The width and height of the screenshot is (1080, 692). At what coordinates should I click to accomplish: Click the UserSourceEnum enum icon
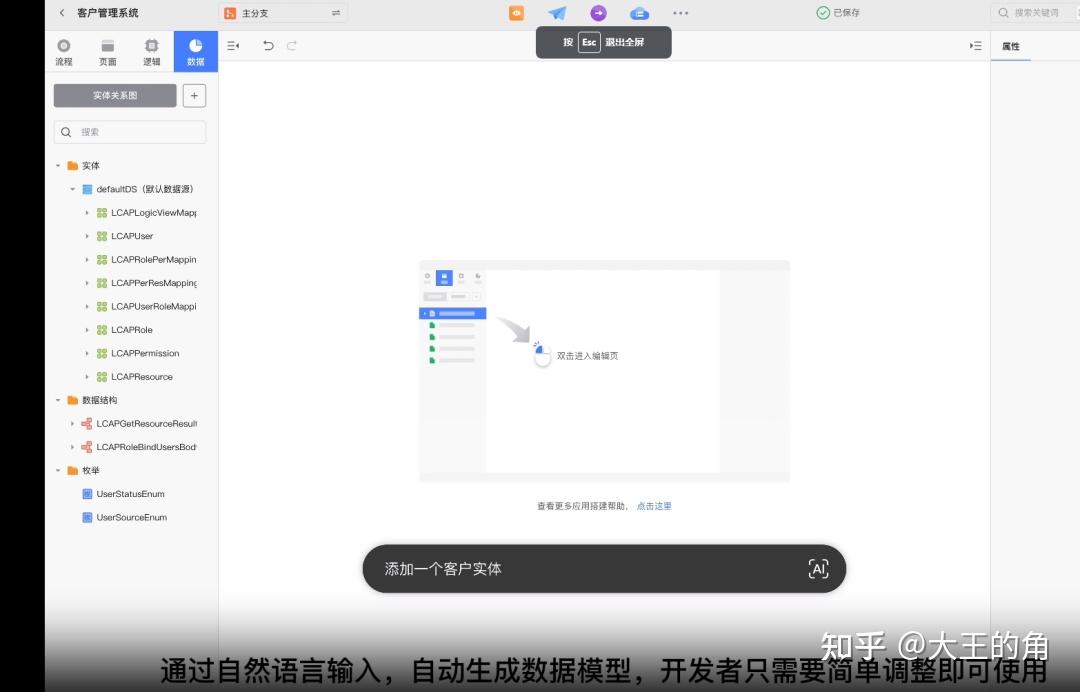click(x=87, y=517)
